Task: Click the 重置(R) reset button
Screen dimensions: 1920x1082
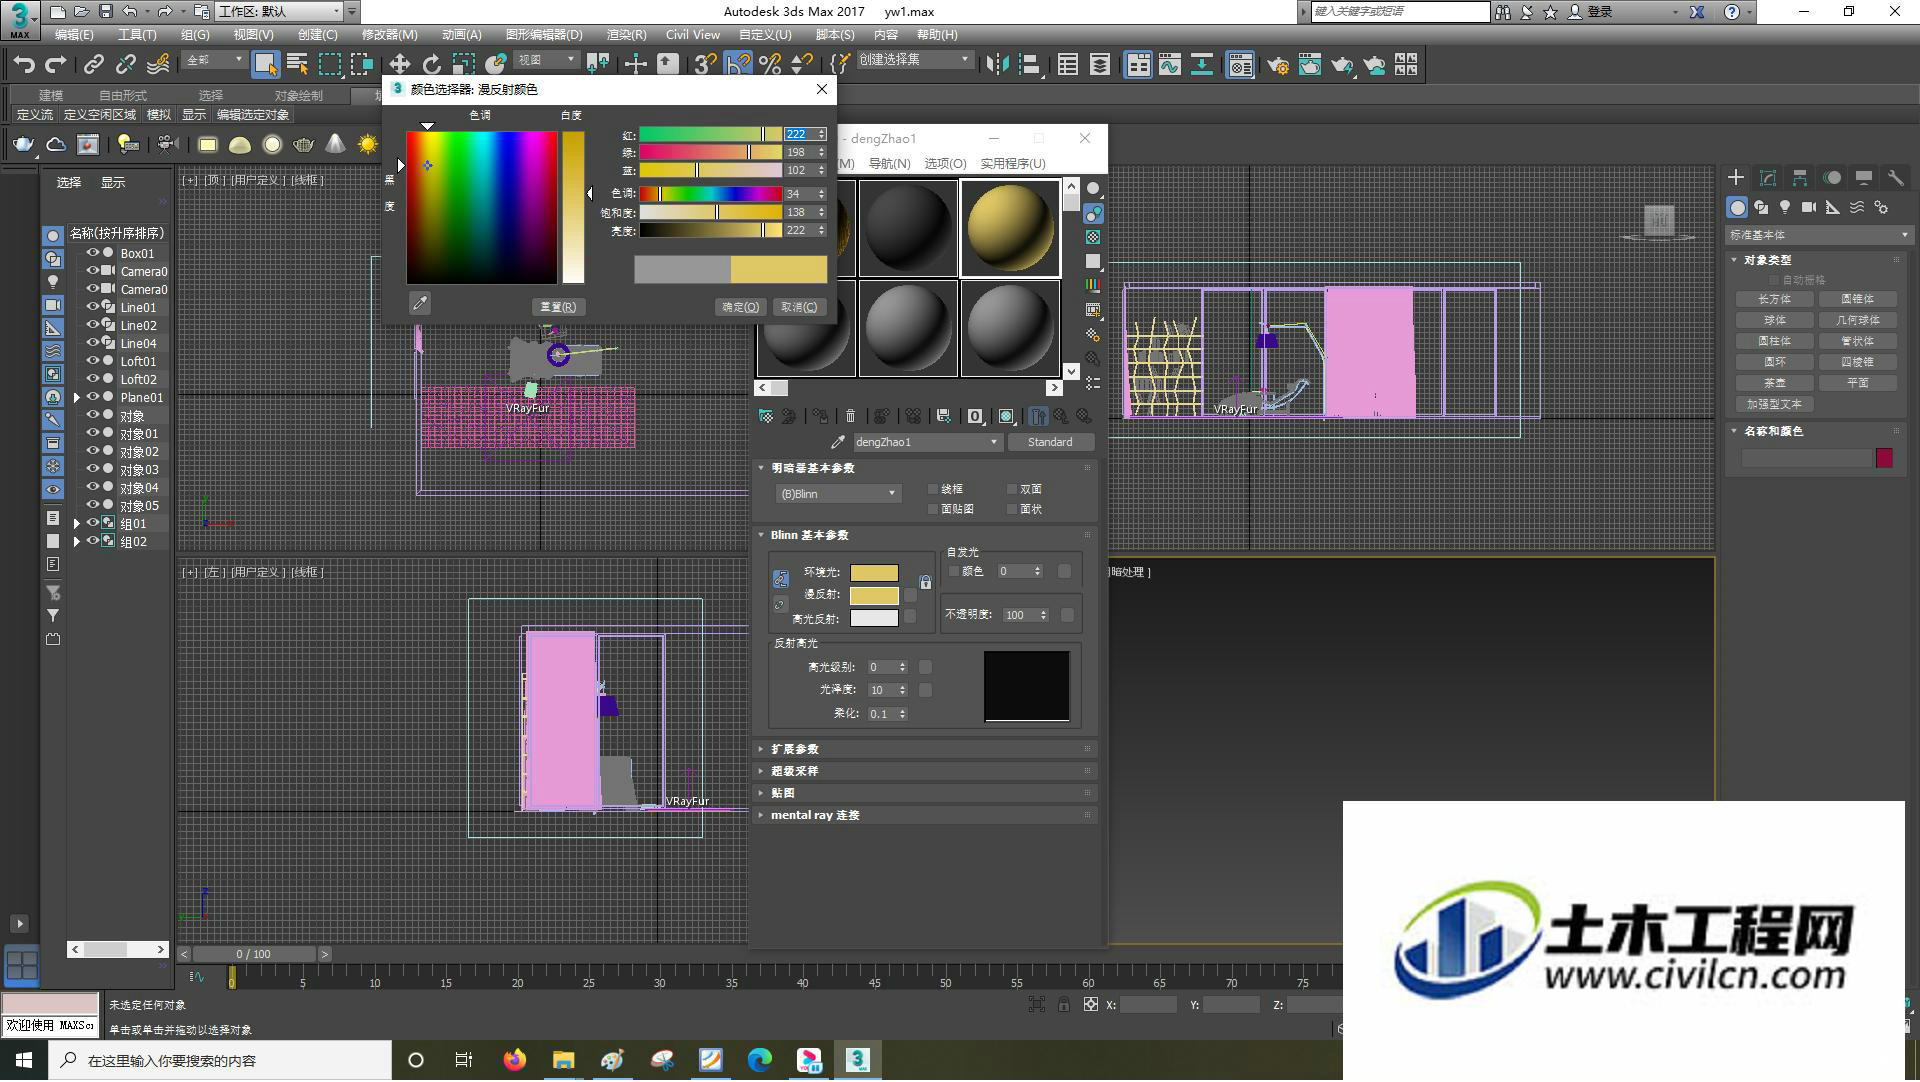Action: pos(558,307)
